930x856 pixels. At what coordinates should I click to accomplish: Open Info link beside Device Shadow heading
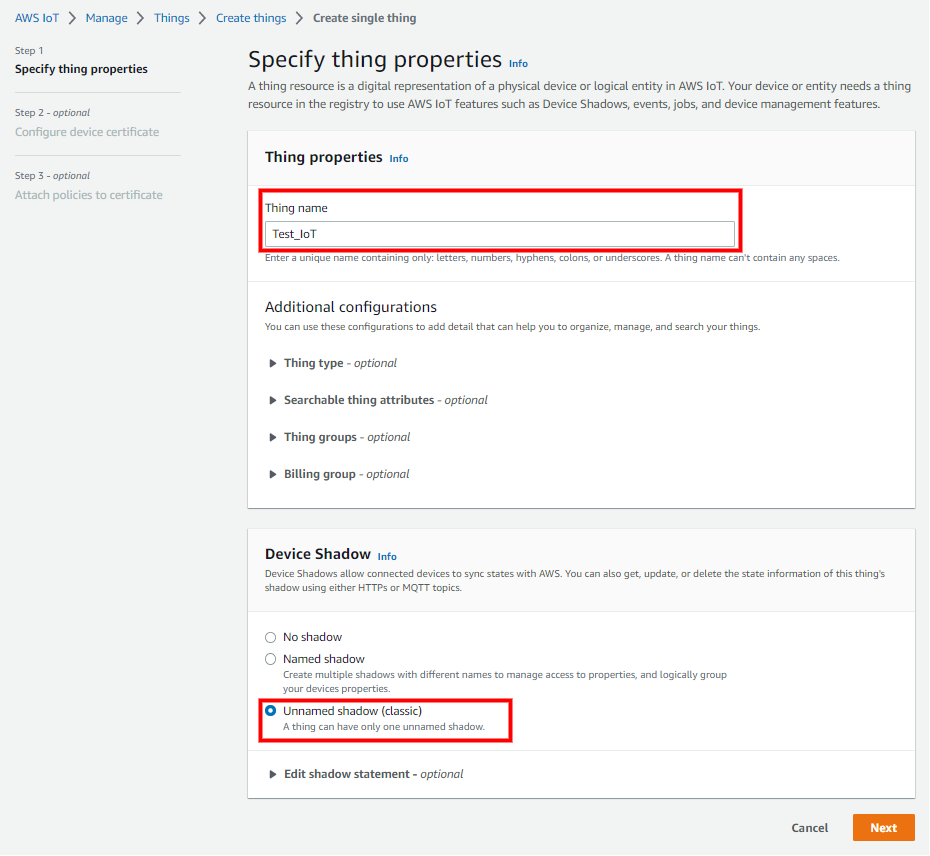(x=387, y=556)
